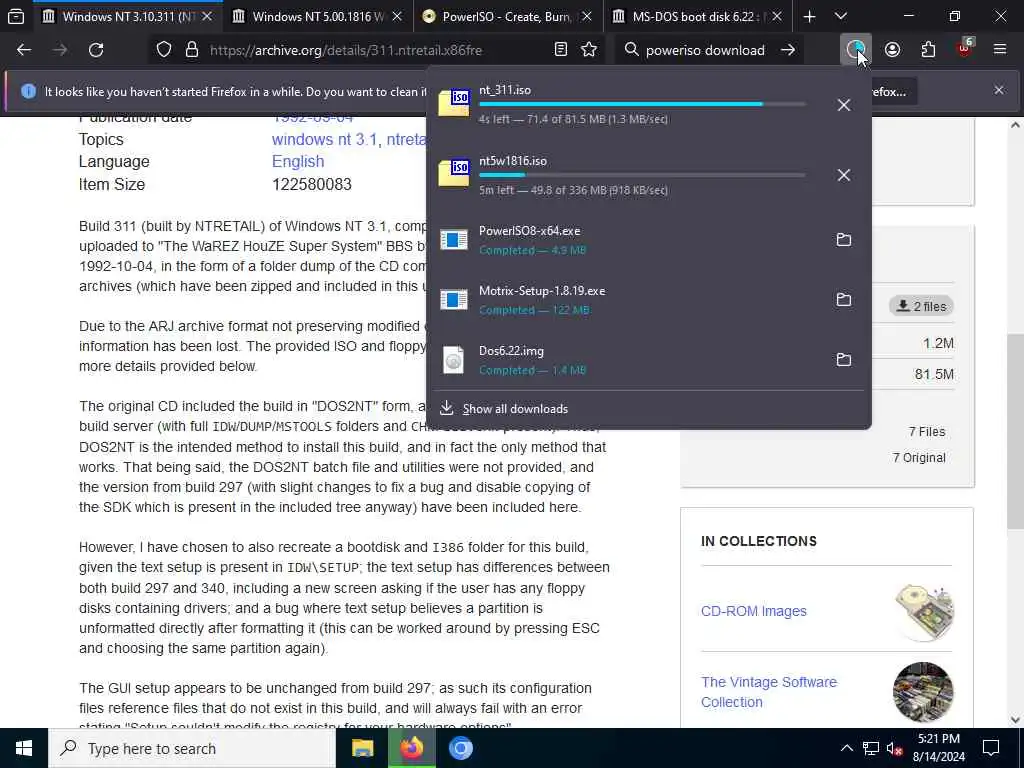Close the PowerISO tab
Screen dimensions: 1024x768
(587, 16)
